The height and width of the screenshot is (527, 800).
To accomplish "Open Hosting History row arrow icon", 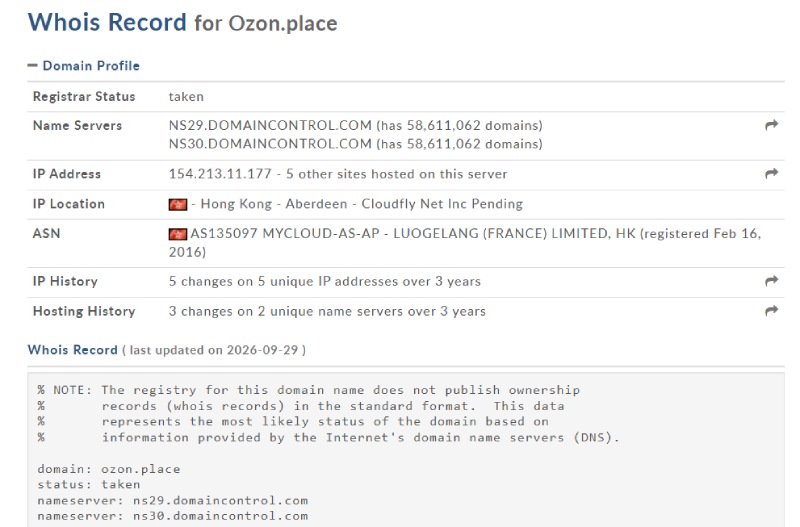I will coord(771,310).
